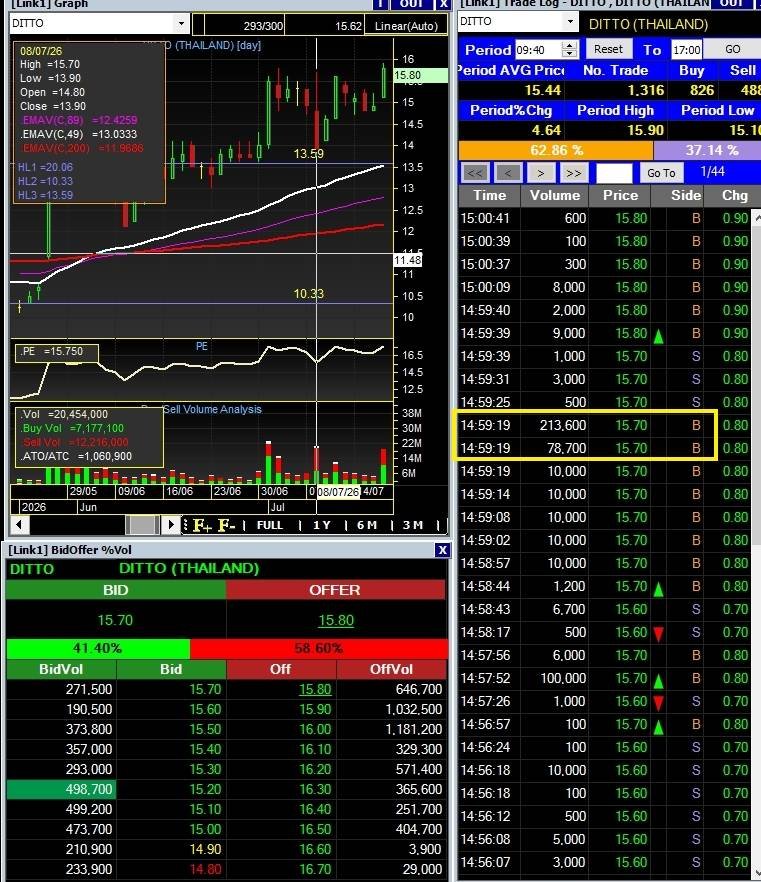Click the red 58.60% offer volume bar

tap(319, 649)
